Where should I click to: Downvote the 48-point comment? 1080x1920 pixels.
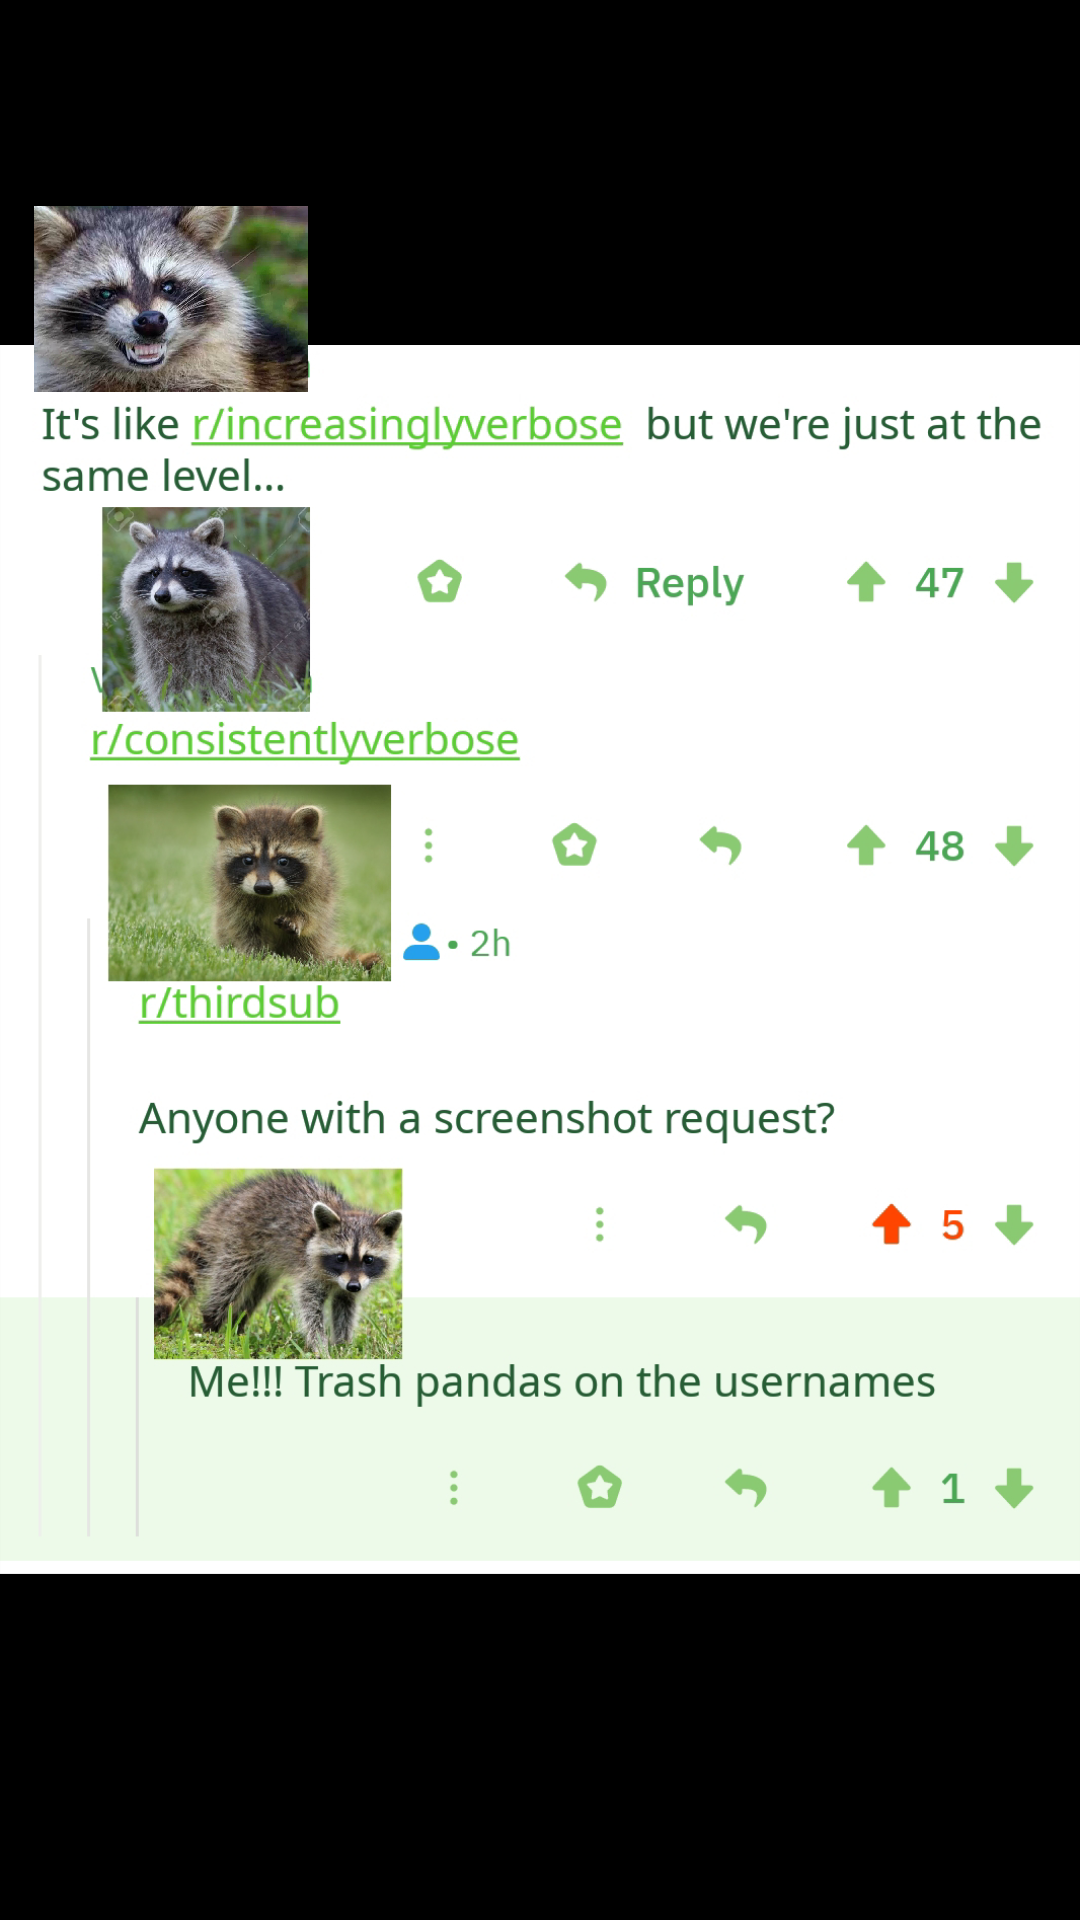pos(1014,846)
